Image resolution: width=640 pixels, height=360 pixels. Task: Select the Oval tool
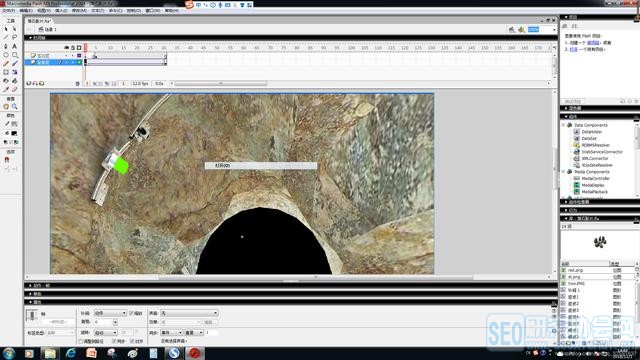[6, 55]
